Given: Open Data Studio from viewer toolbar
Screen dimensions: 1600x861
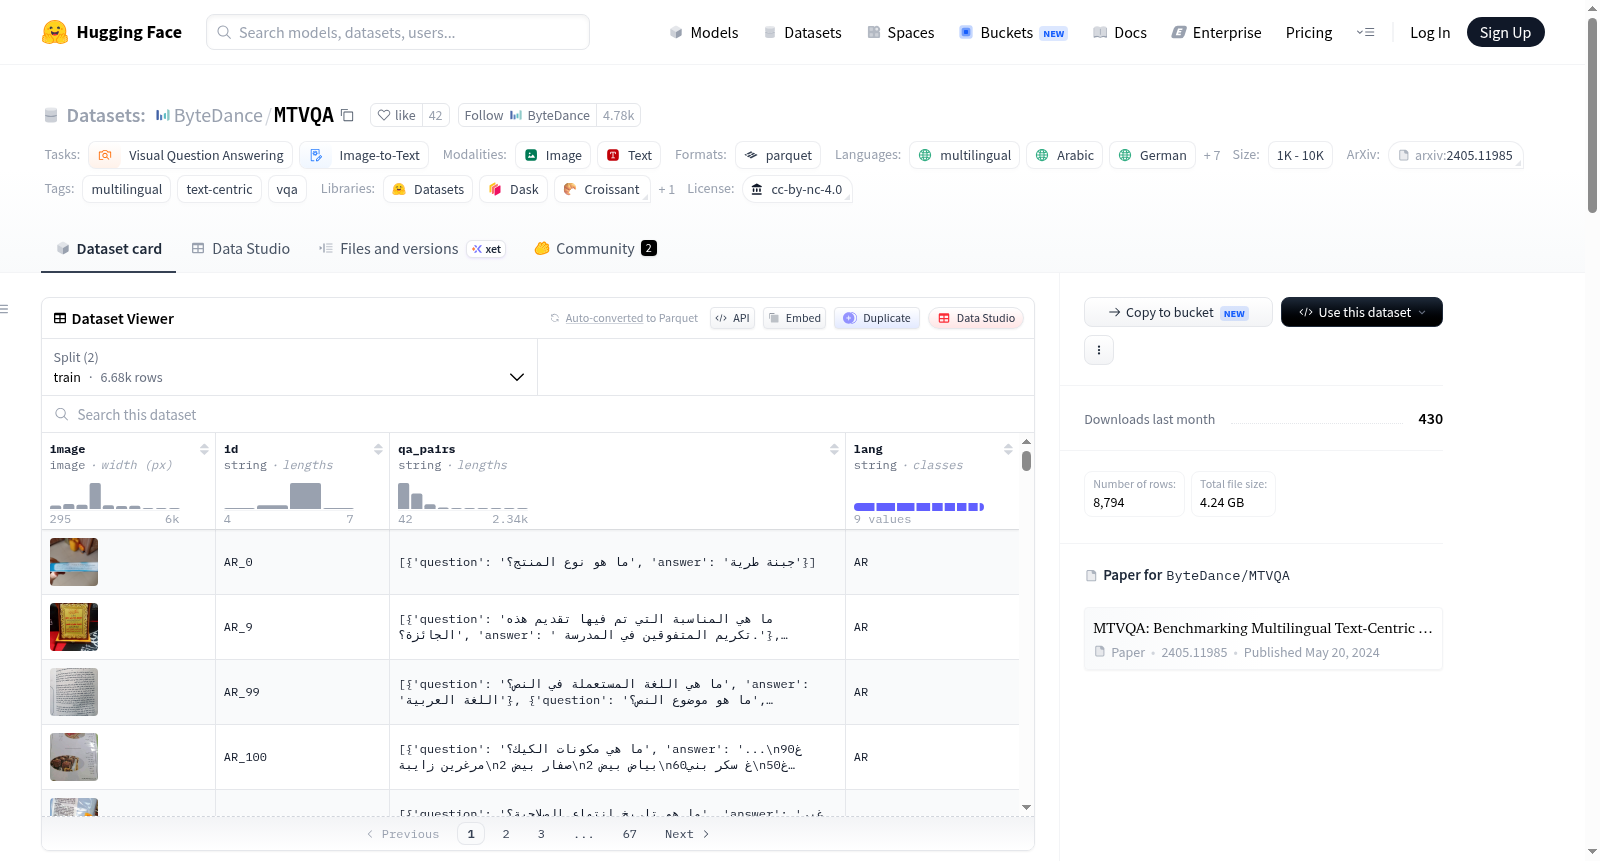Looking at the screenshot, I should (976, 318).
